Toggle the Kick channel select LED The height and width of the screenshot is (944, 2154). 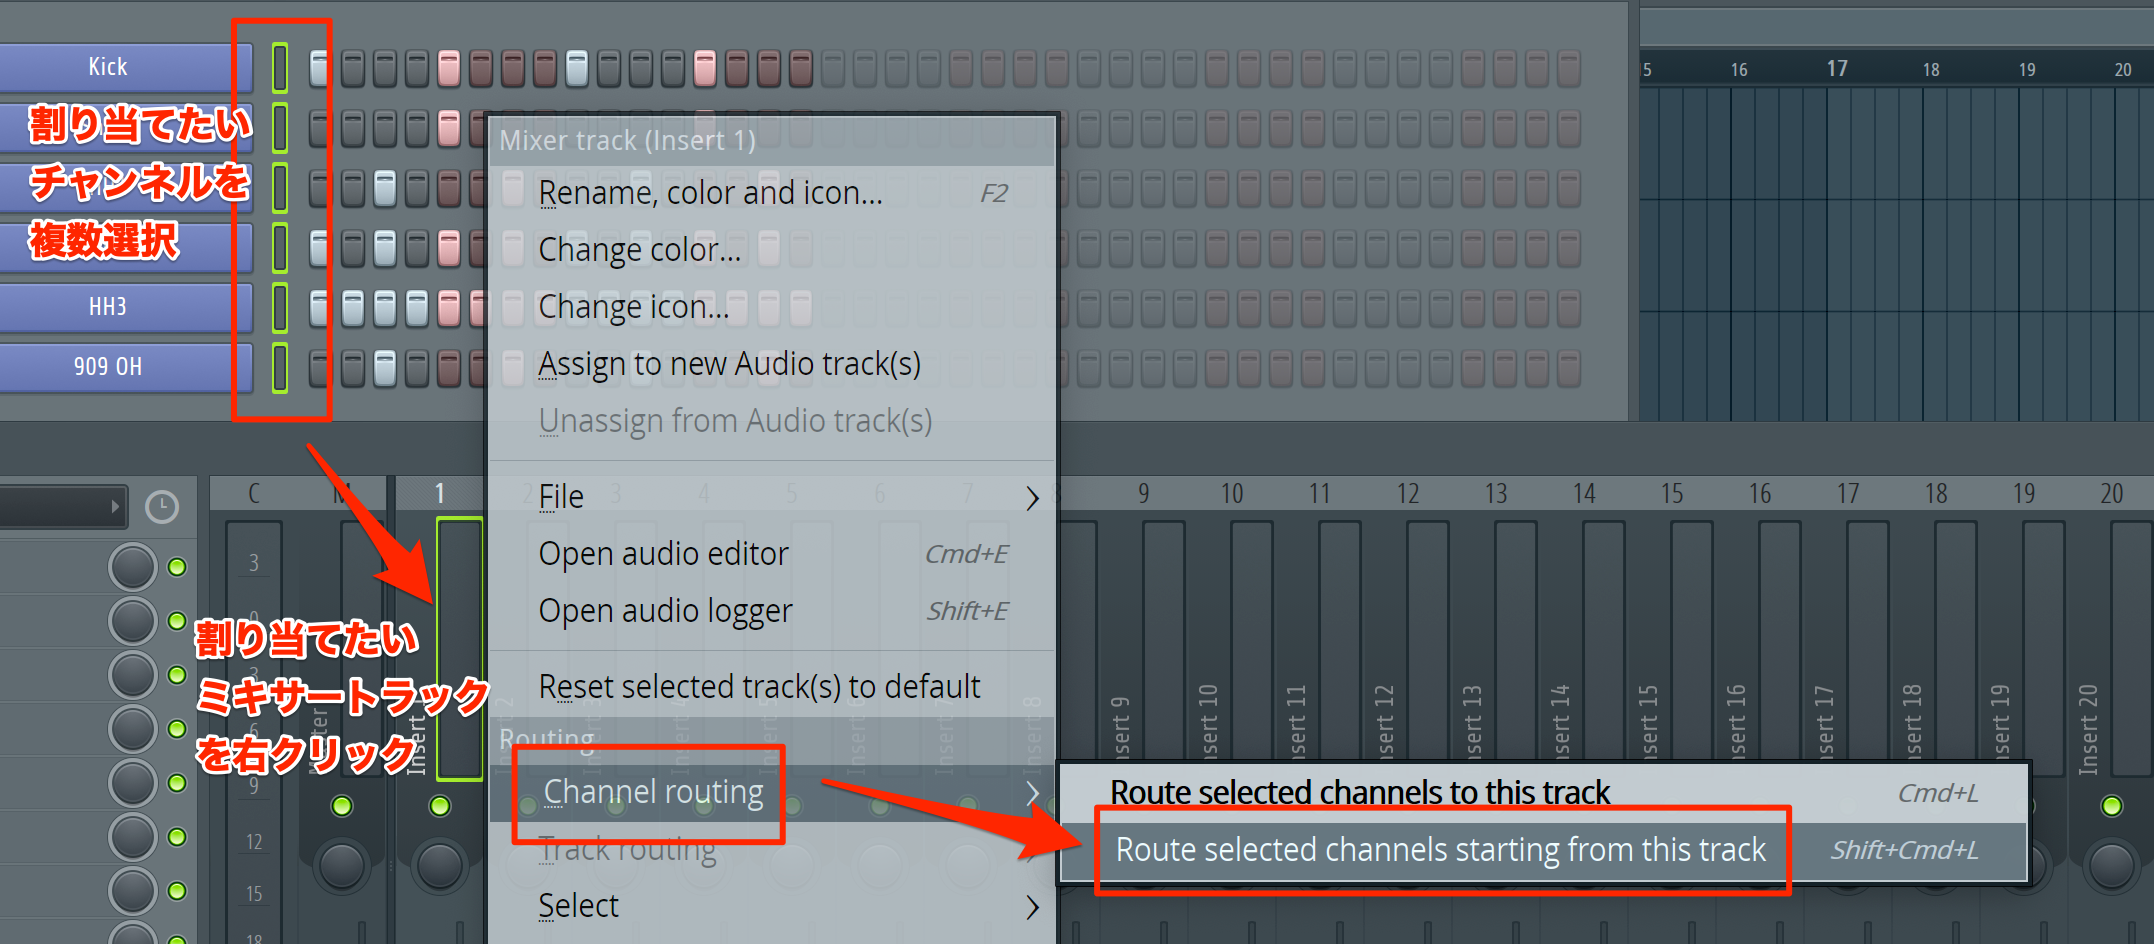[x=280, y=68]
